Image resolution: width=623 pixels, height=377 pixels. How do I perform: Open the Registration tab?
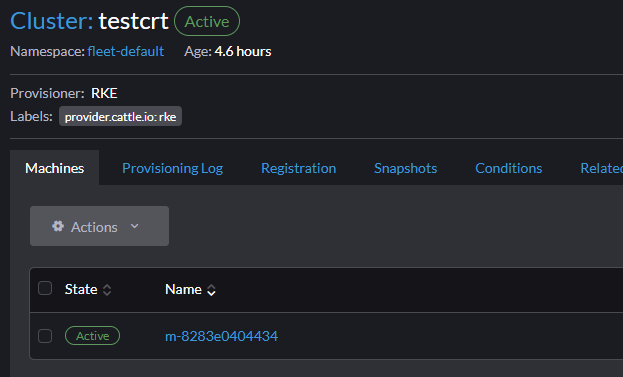click(298, 168)
